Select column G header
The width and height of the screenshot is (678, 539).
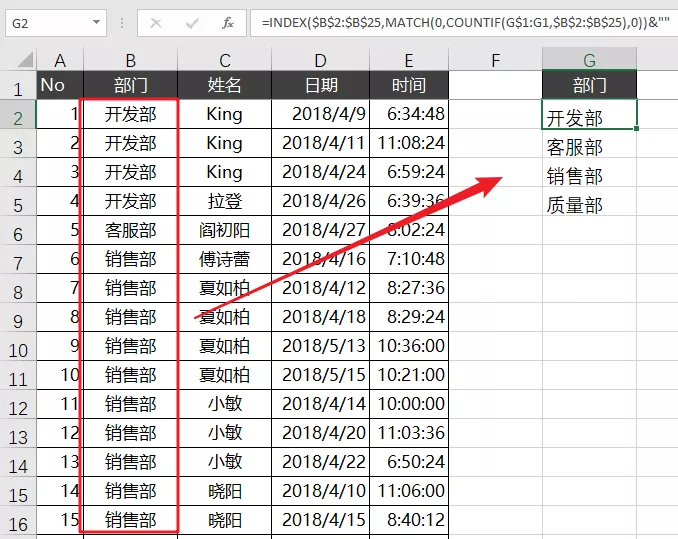(589, 60)
